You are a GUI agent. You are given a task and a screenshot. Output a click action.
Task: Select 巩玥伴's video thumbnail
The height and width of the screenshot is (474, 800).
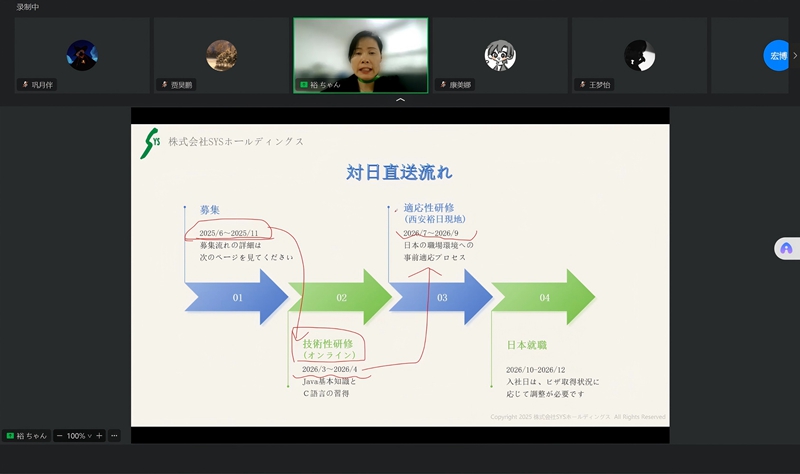82,55
